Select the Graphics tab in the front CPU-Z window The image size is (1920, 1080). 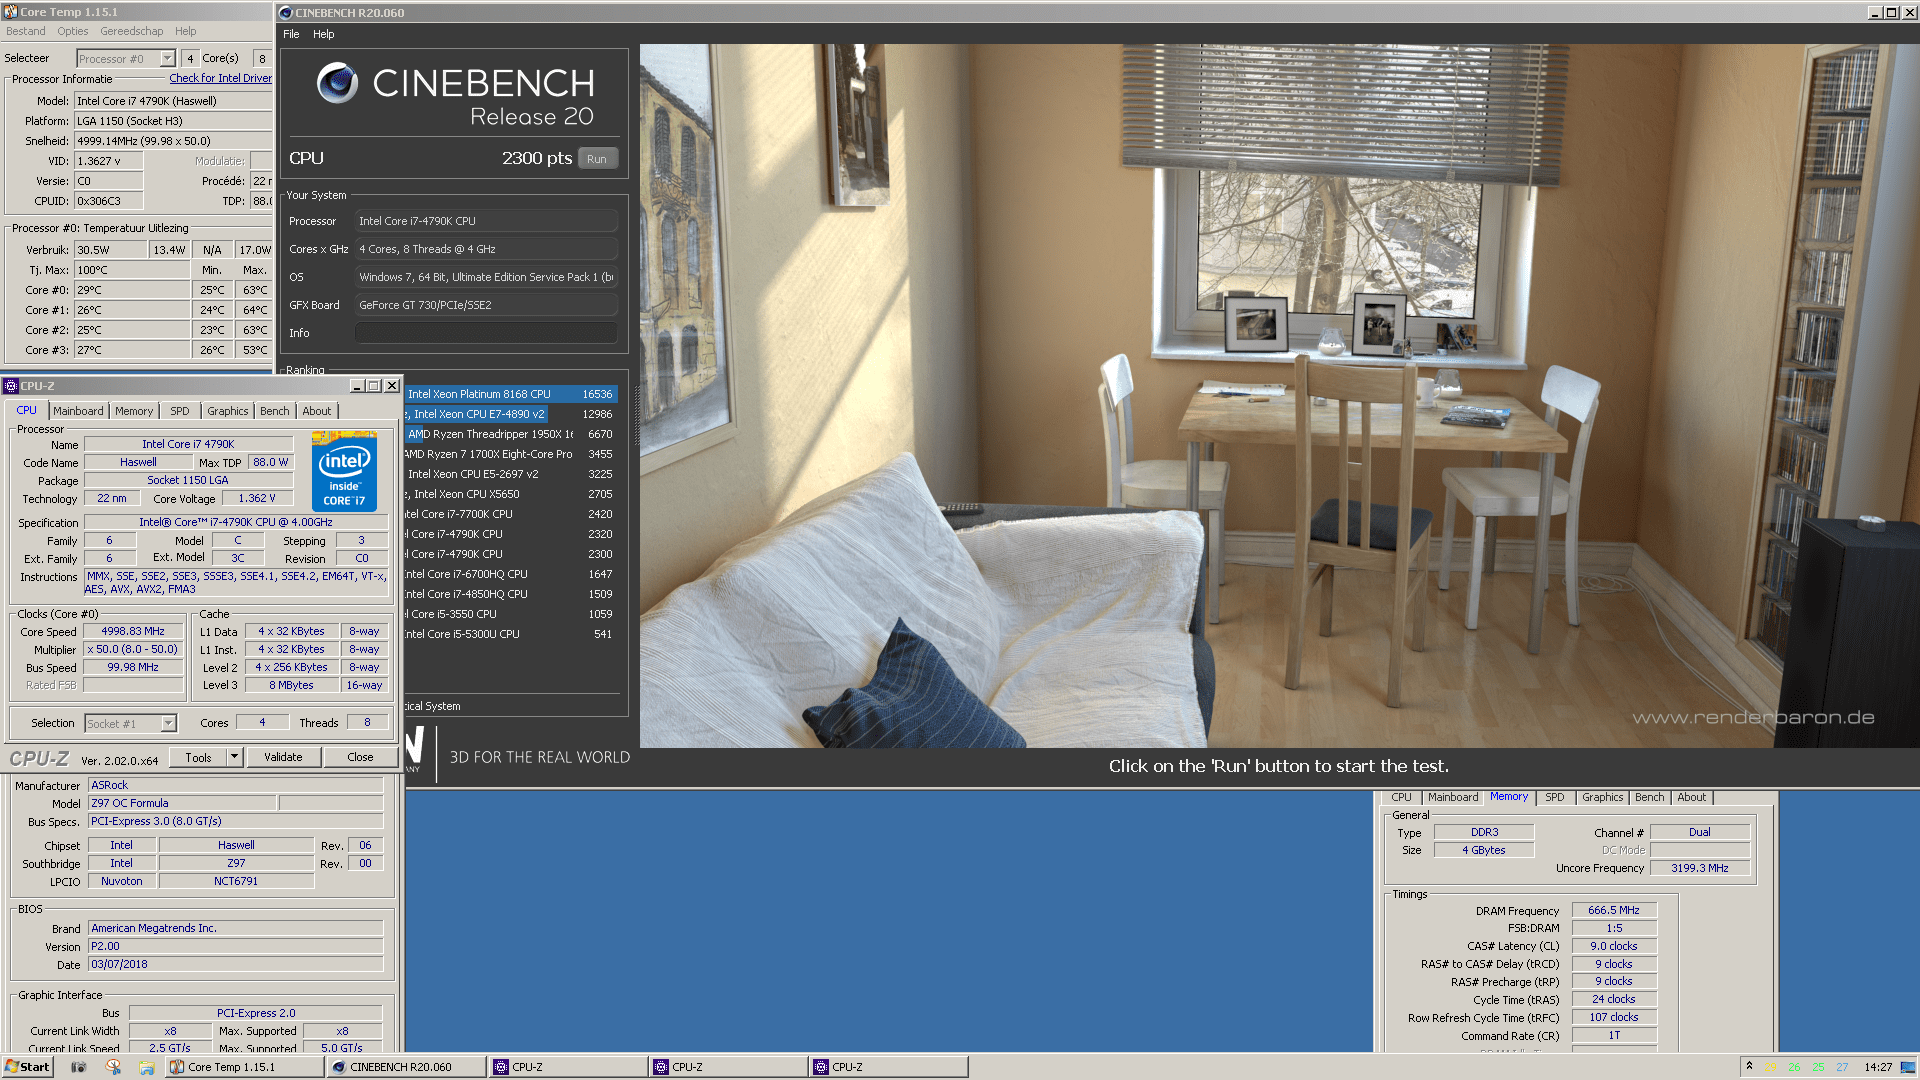[x=228, y=411]
